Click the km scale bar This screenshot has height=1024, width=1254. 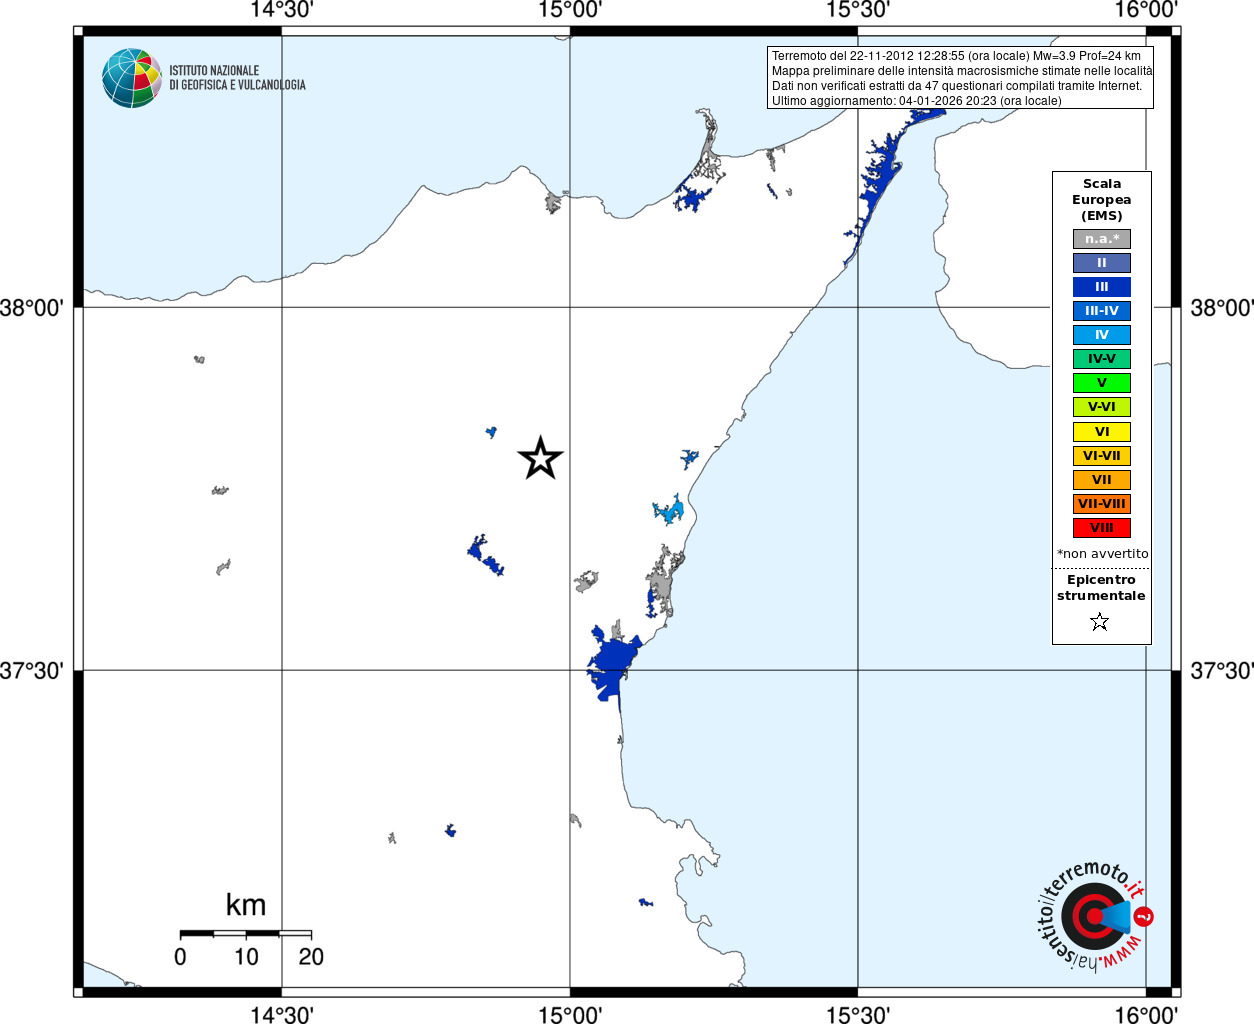coord(246,934)
